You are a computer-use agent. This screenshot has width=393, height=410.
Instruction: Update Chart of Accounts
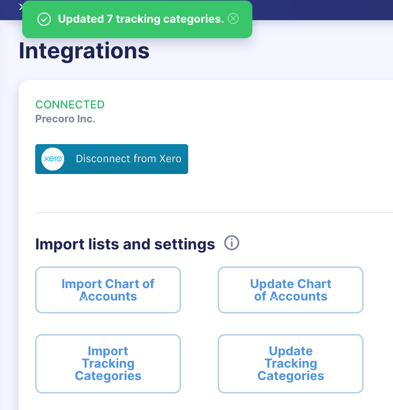click(x=291, y=290)
